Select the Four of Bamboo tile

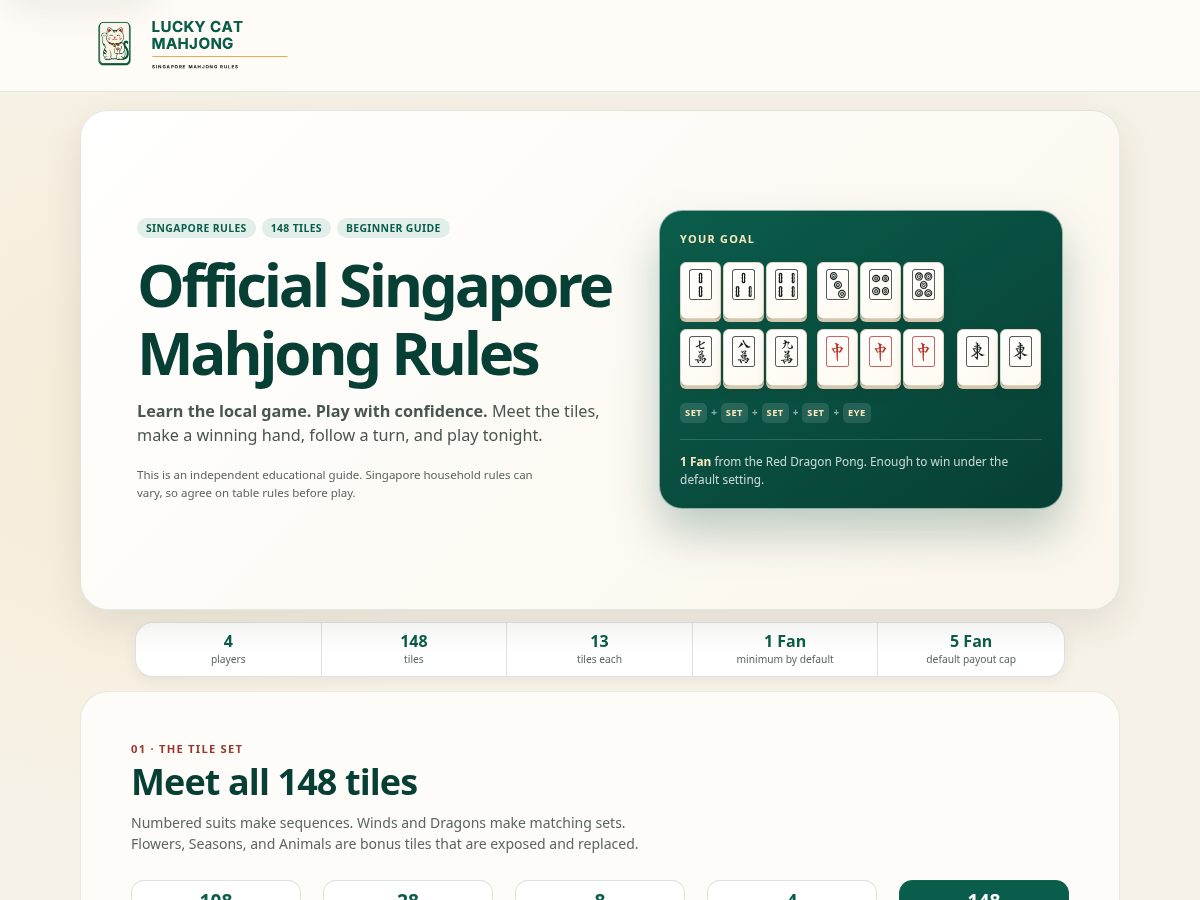[x=786, y=290]
